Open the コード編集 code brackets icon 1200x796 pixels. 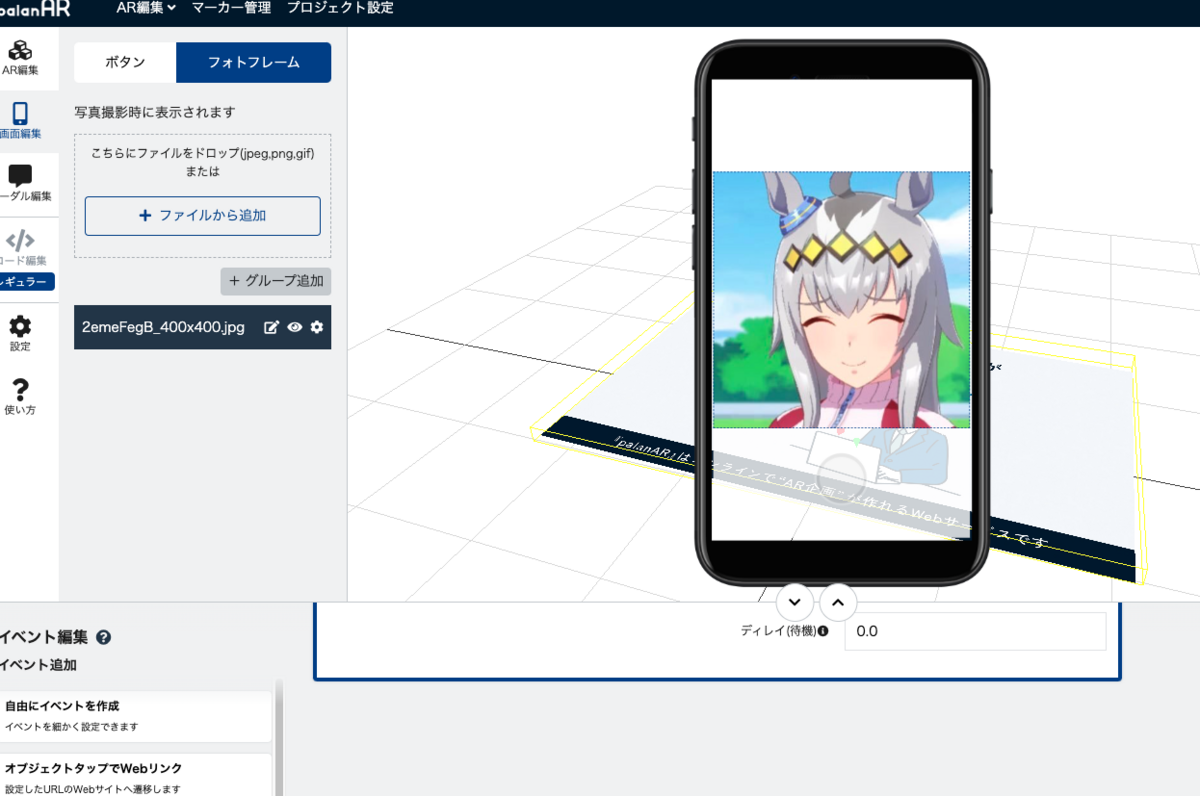20,240
